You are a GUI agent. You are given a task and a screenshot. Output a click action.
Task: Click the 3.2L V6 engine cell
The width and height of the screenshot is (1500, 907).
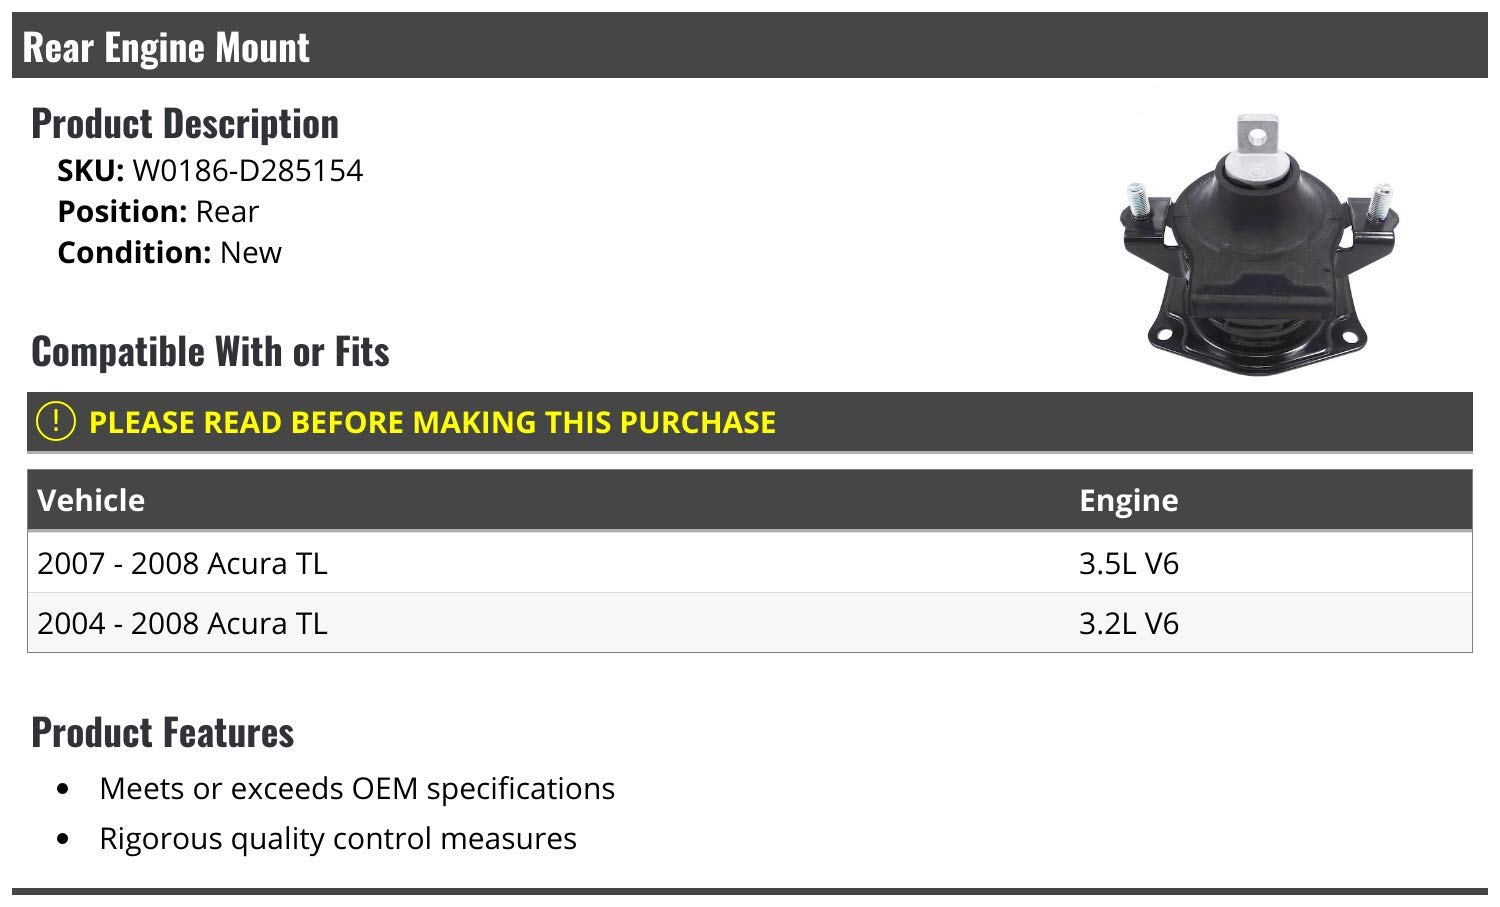(x=1128, y=623)
